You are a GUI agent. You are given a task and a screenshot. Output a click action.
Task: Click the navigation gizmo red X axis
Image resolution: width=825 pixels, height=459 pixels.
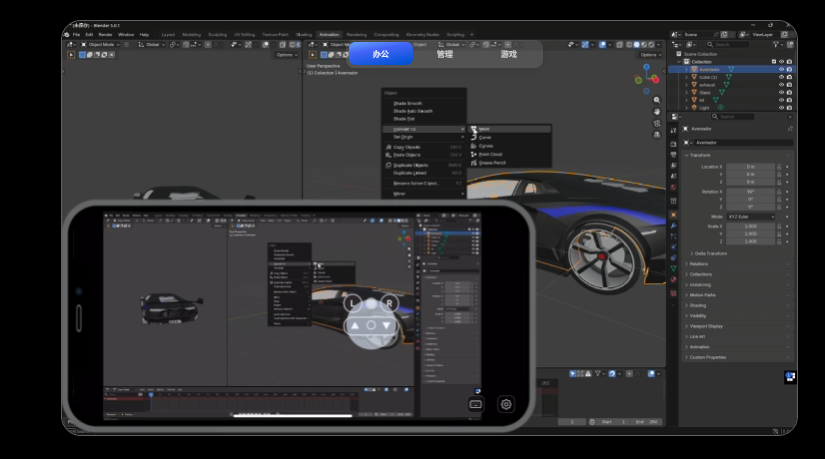coord(655,79)
